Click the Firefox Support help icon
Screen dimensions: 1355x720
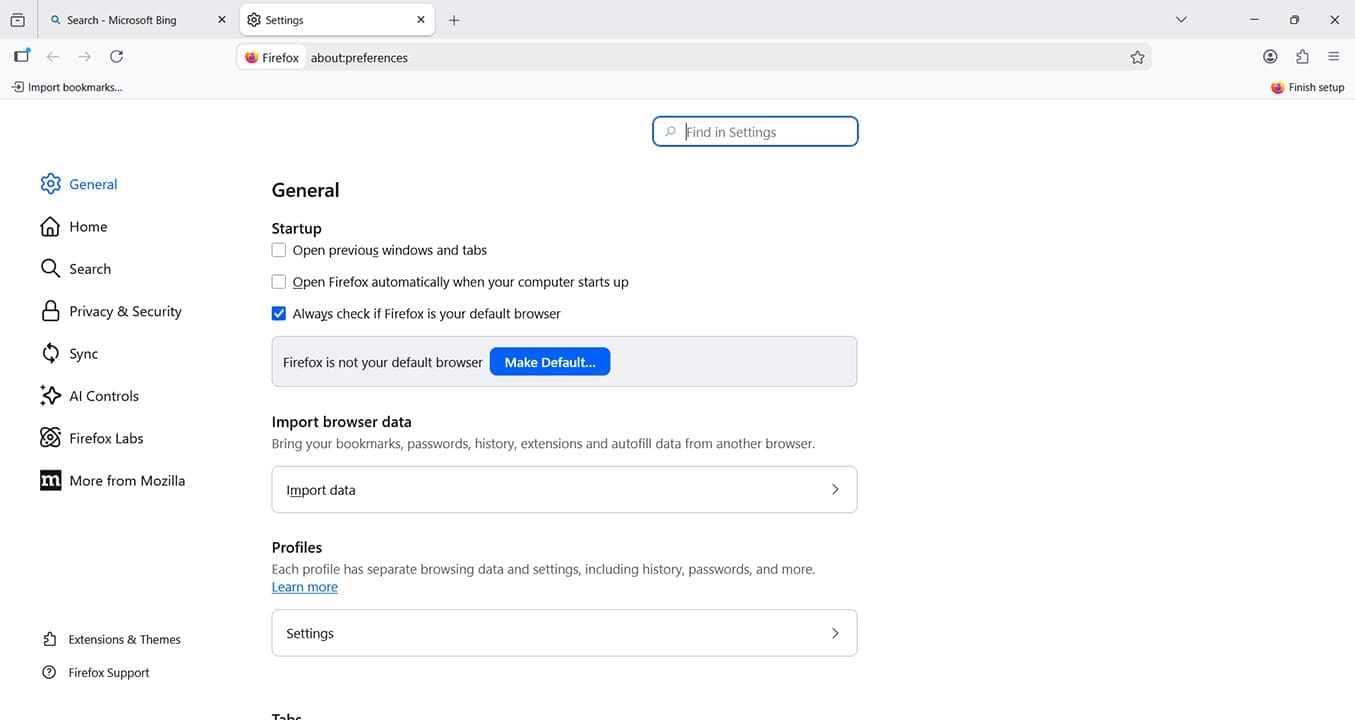(49, 673)
